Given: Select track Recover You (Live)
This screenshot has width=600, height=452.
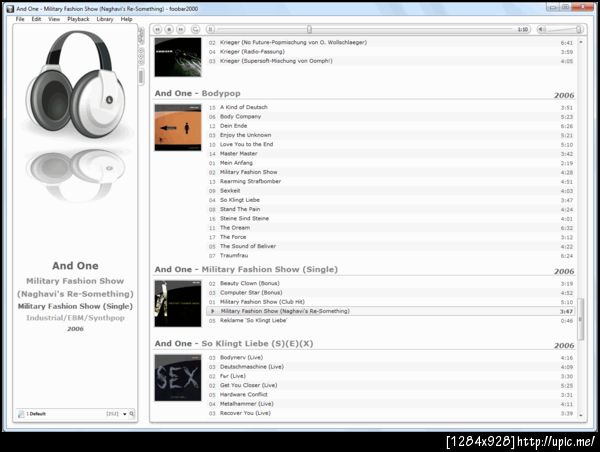Looking at the screenshot, I should [x=390, y=413].
